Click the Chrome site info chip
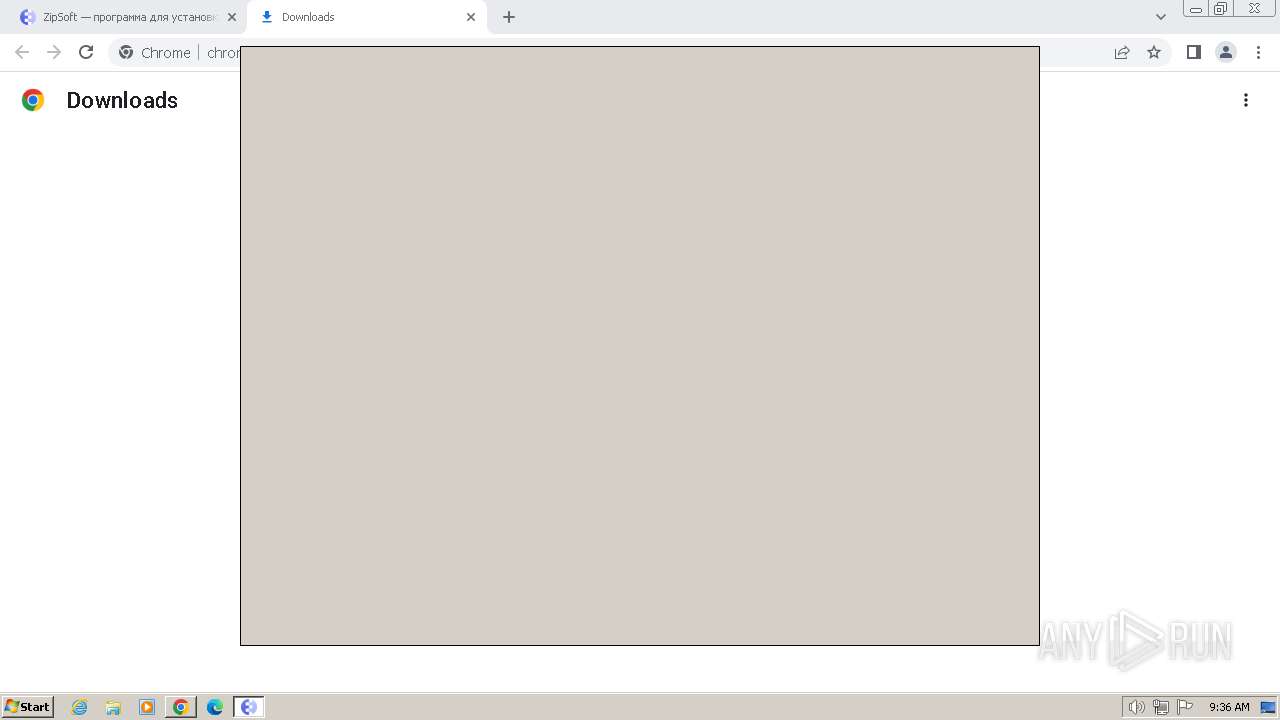The width and height of the screenshot is (1280, 720). 155,52
